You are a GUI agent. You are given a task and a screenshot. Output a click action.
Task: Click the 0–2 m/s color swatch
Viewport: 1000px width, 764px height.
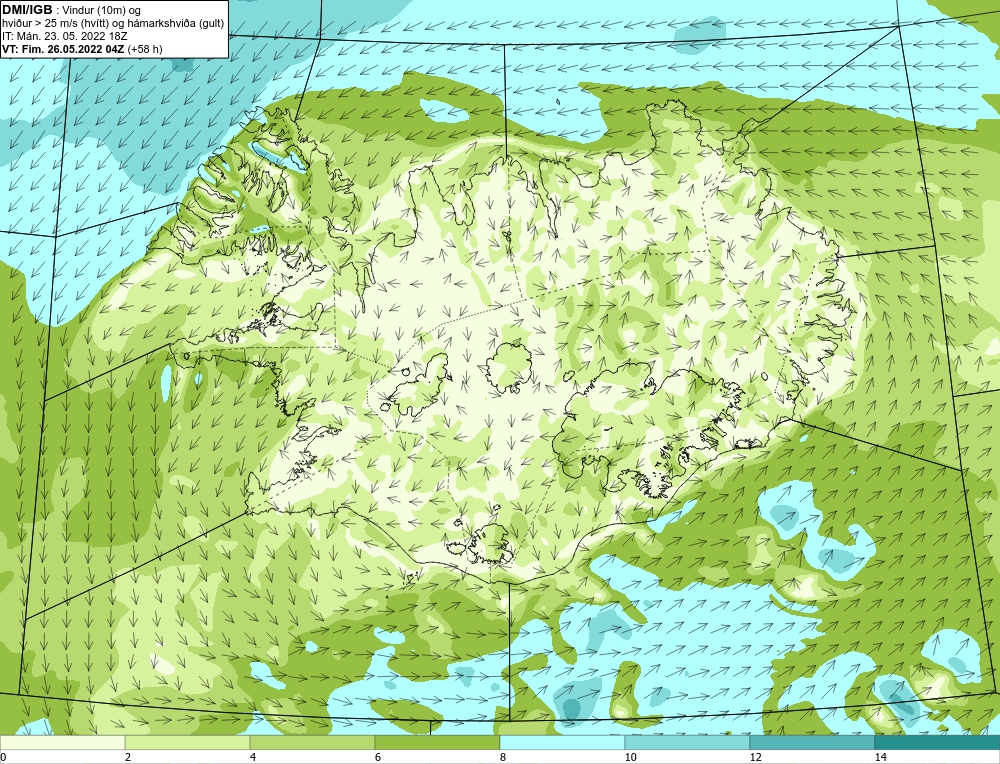pyautogui.click(x=62, y=742)
